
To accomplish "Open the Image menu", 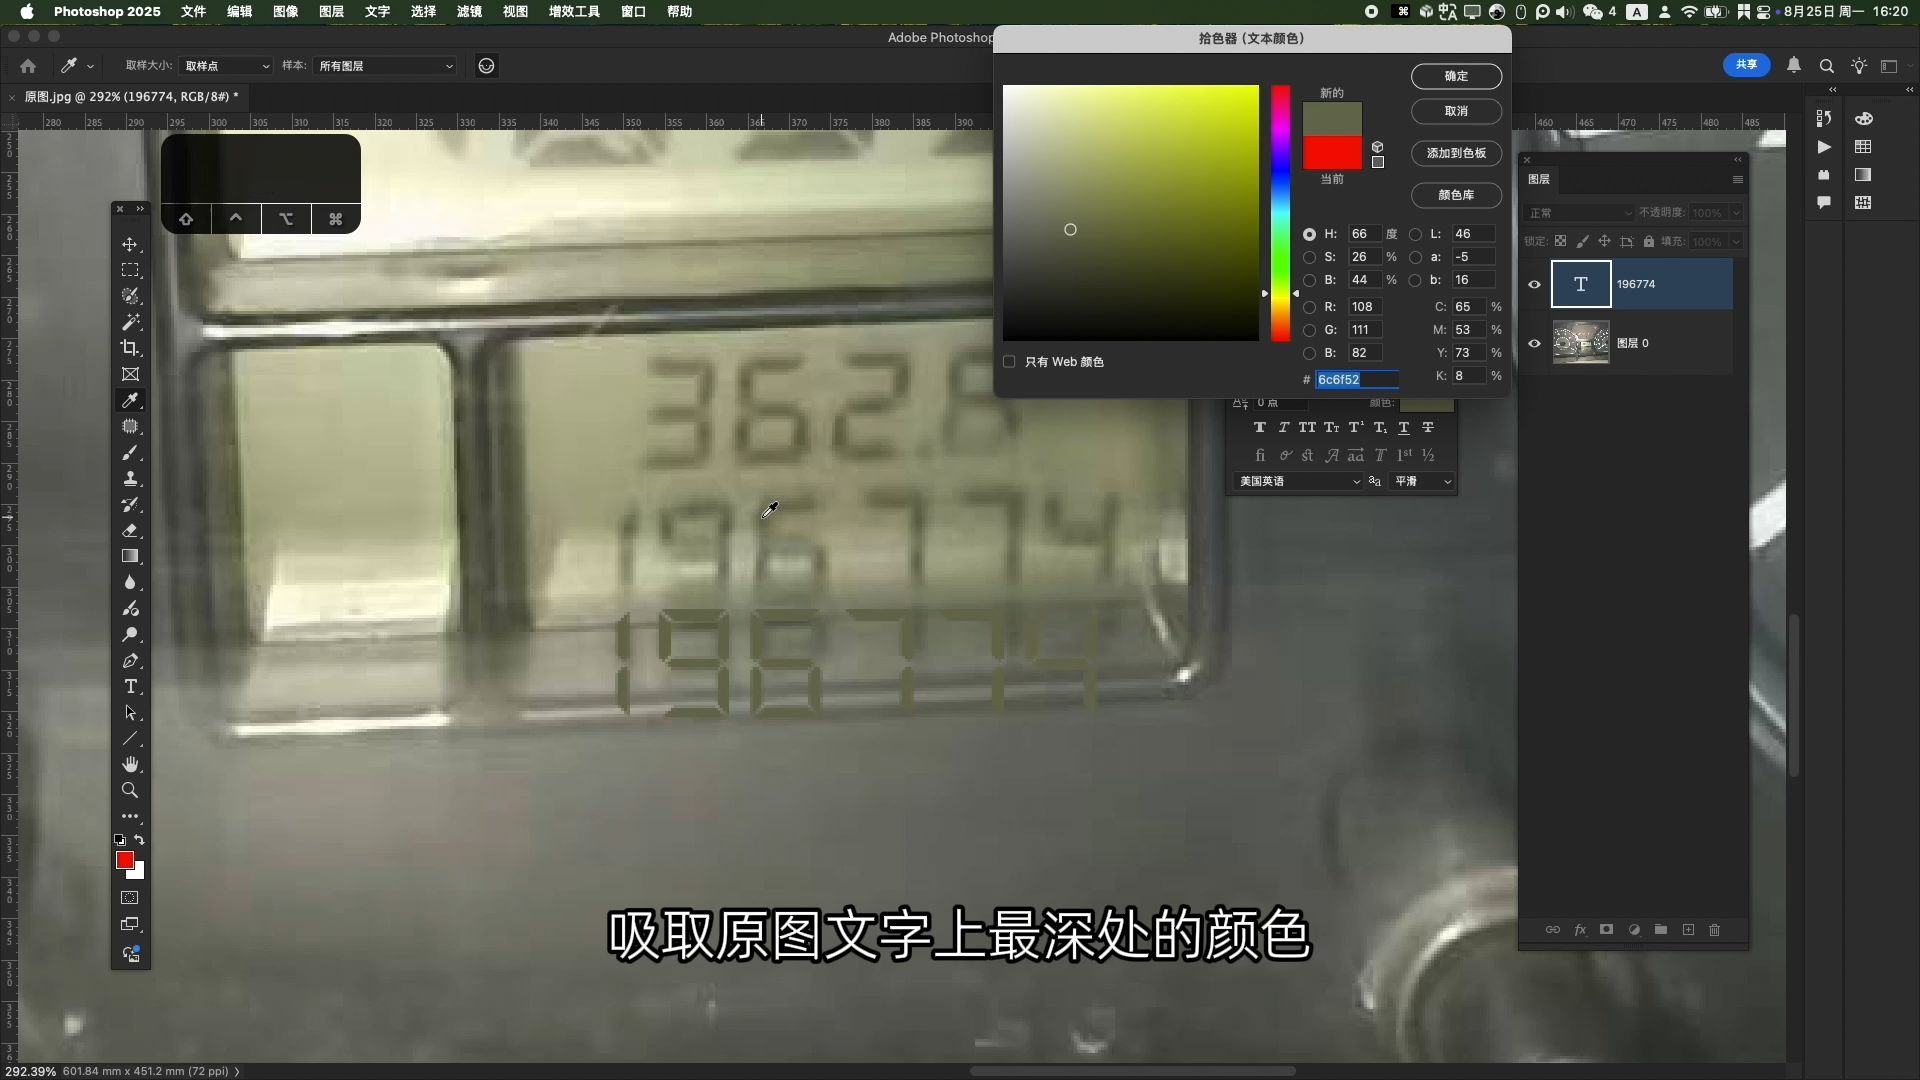I will point(285,11).
